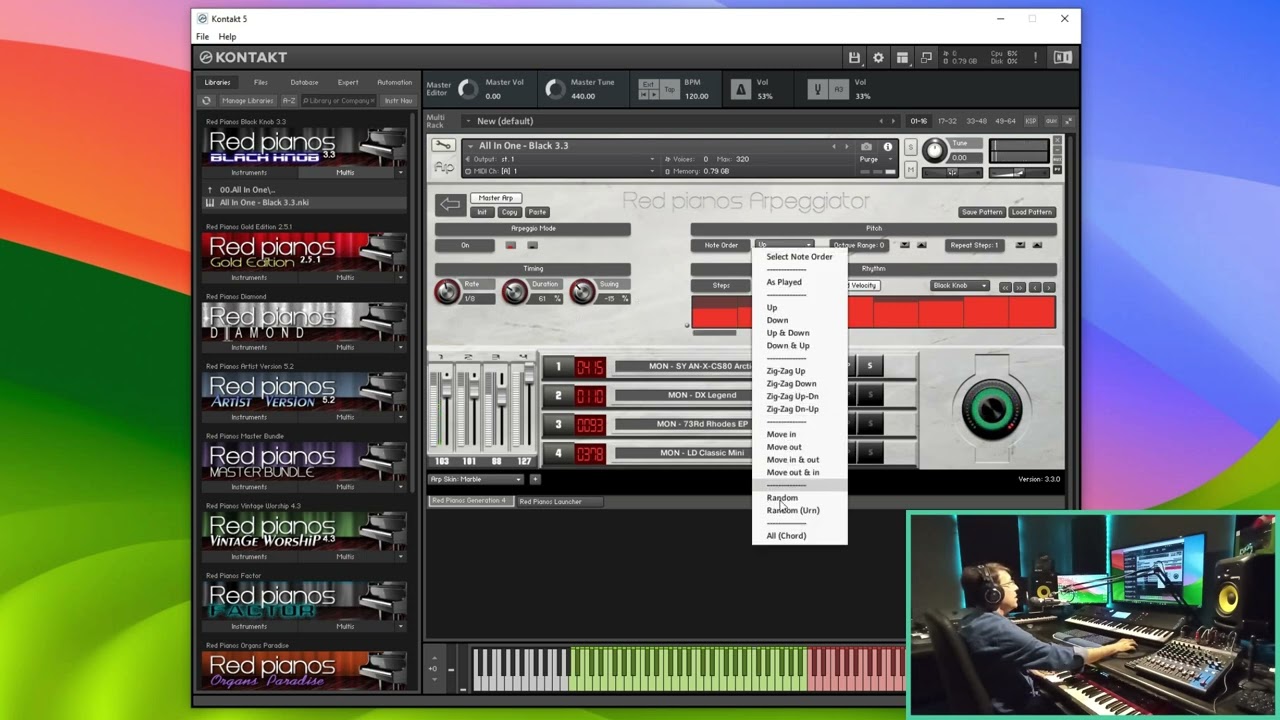Increase the Octave Range value arrow

click(x=921, y=245)
